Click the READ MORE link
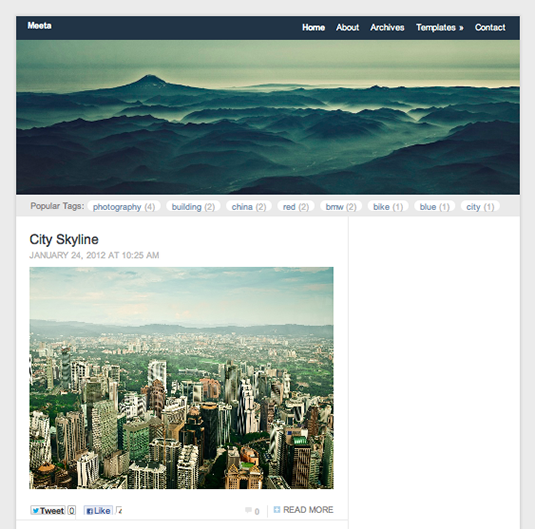 pos(308,510)
